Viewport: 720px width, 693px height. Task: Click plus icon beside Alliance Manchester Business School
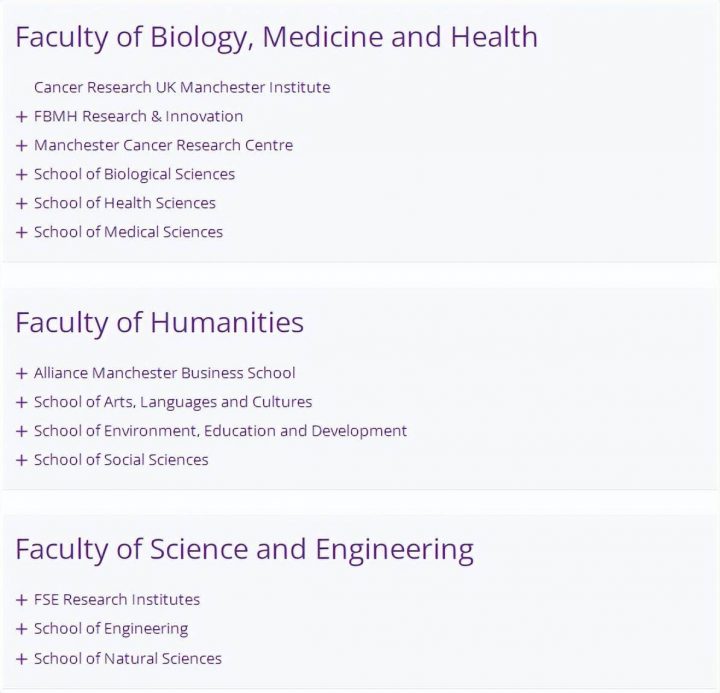coord(22,374)
